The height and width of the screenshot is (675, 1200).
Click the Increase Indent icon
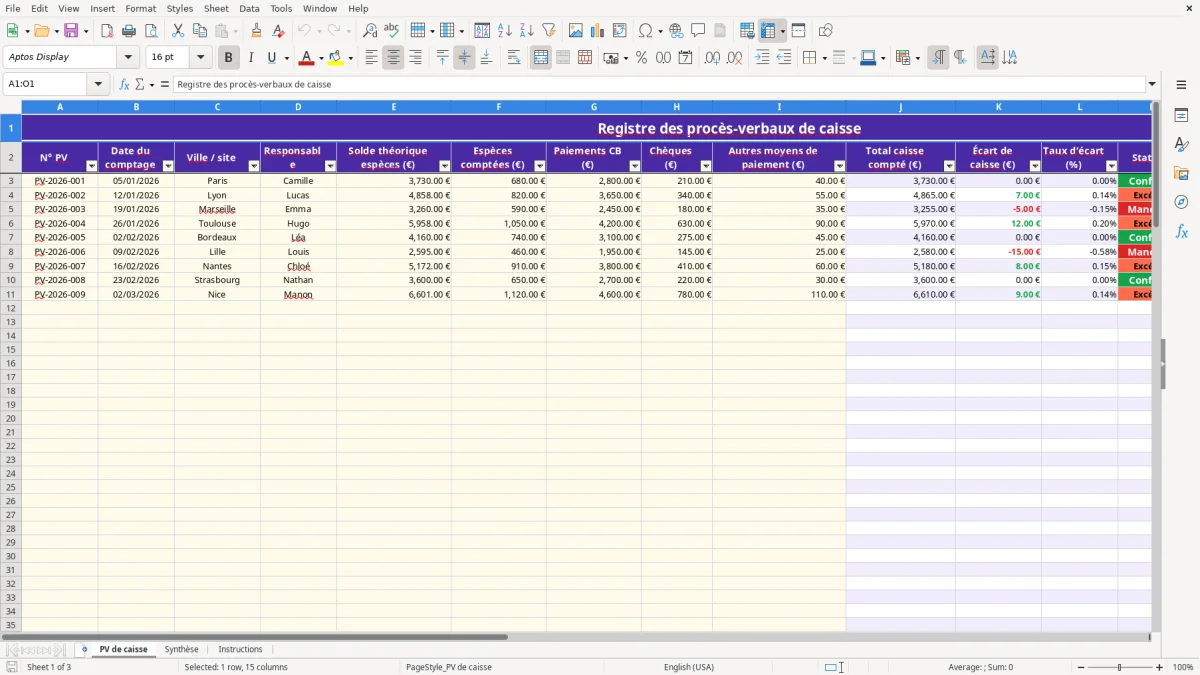(762, 58)
